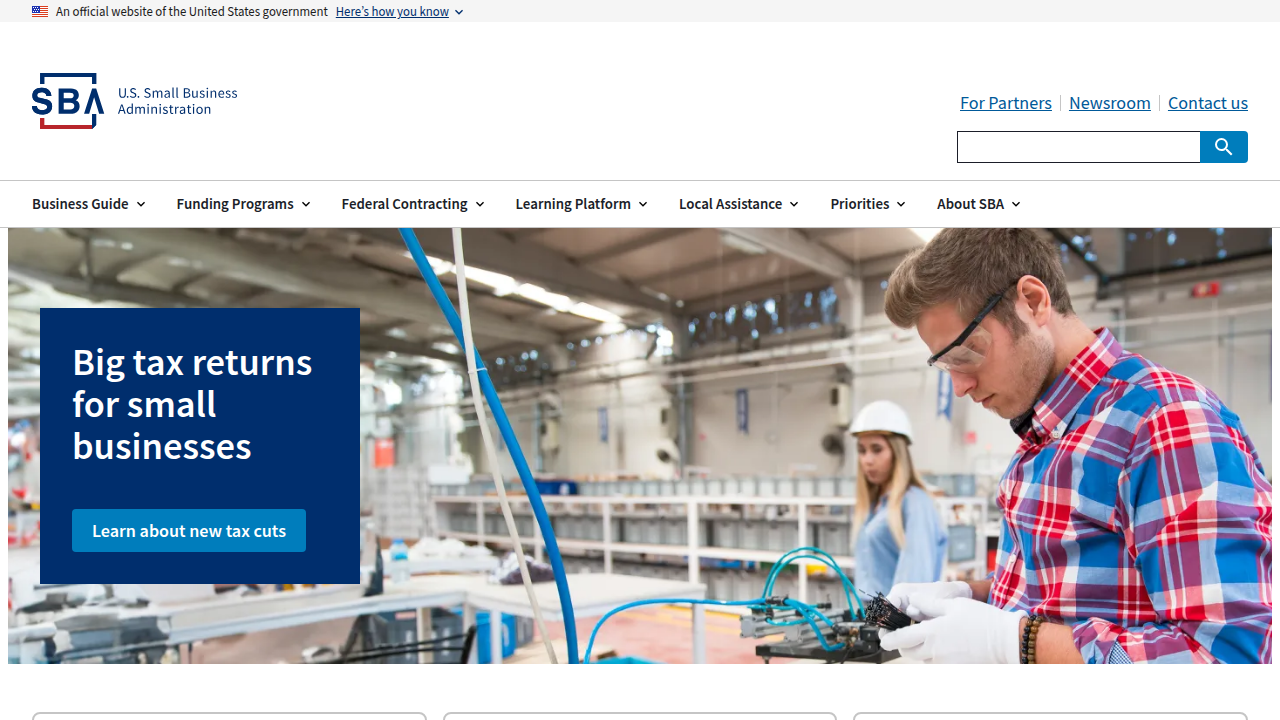
Task: Click the U.S. flag icon in the banner
Action: (40, 11)
